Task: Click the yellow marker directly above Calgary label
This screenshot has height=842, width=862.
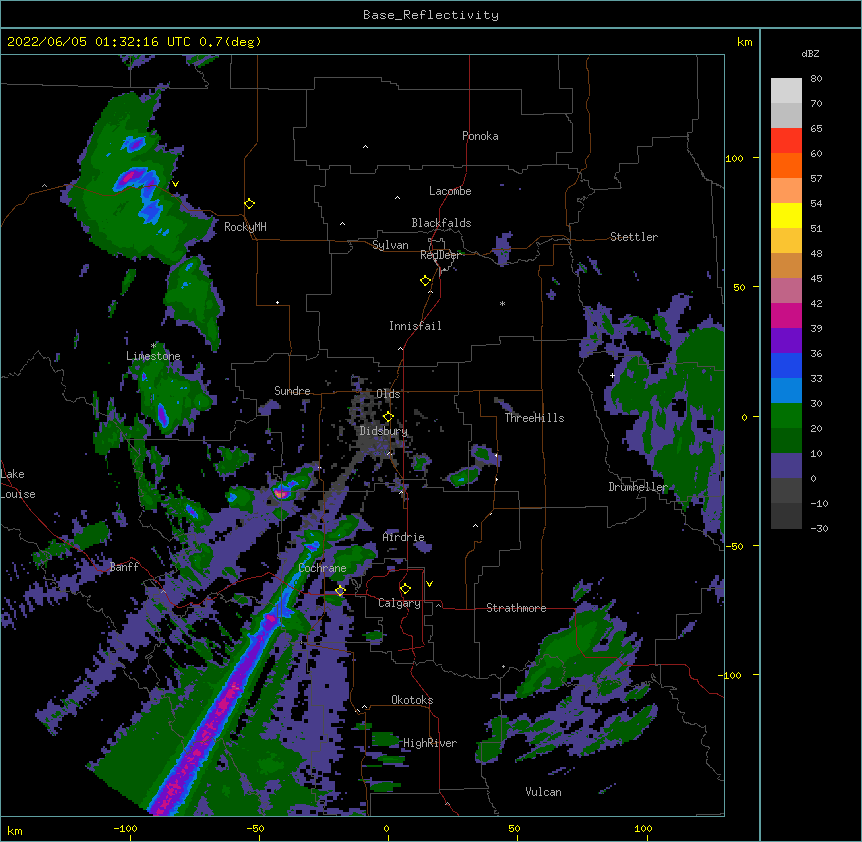Action: 405,588
